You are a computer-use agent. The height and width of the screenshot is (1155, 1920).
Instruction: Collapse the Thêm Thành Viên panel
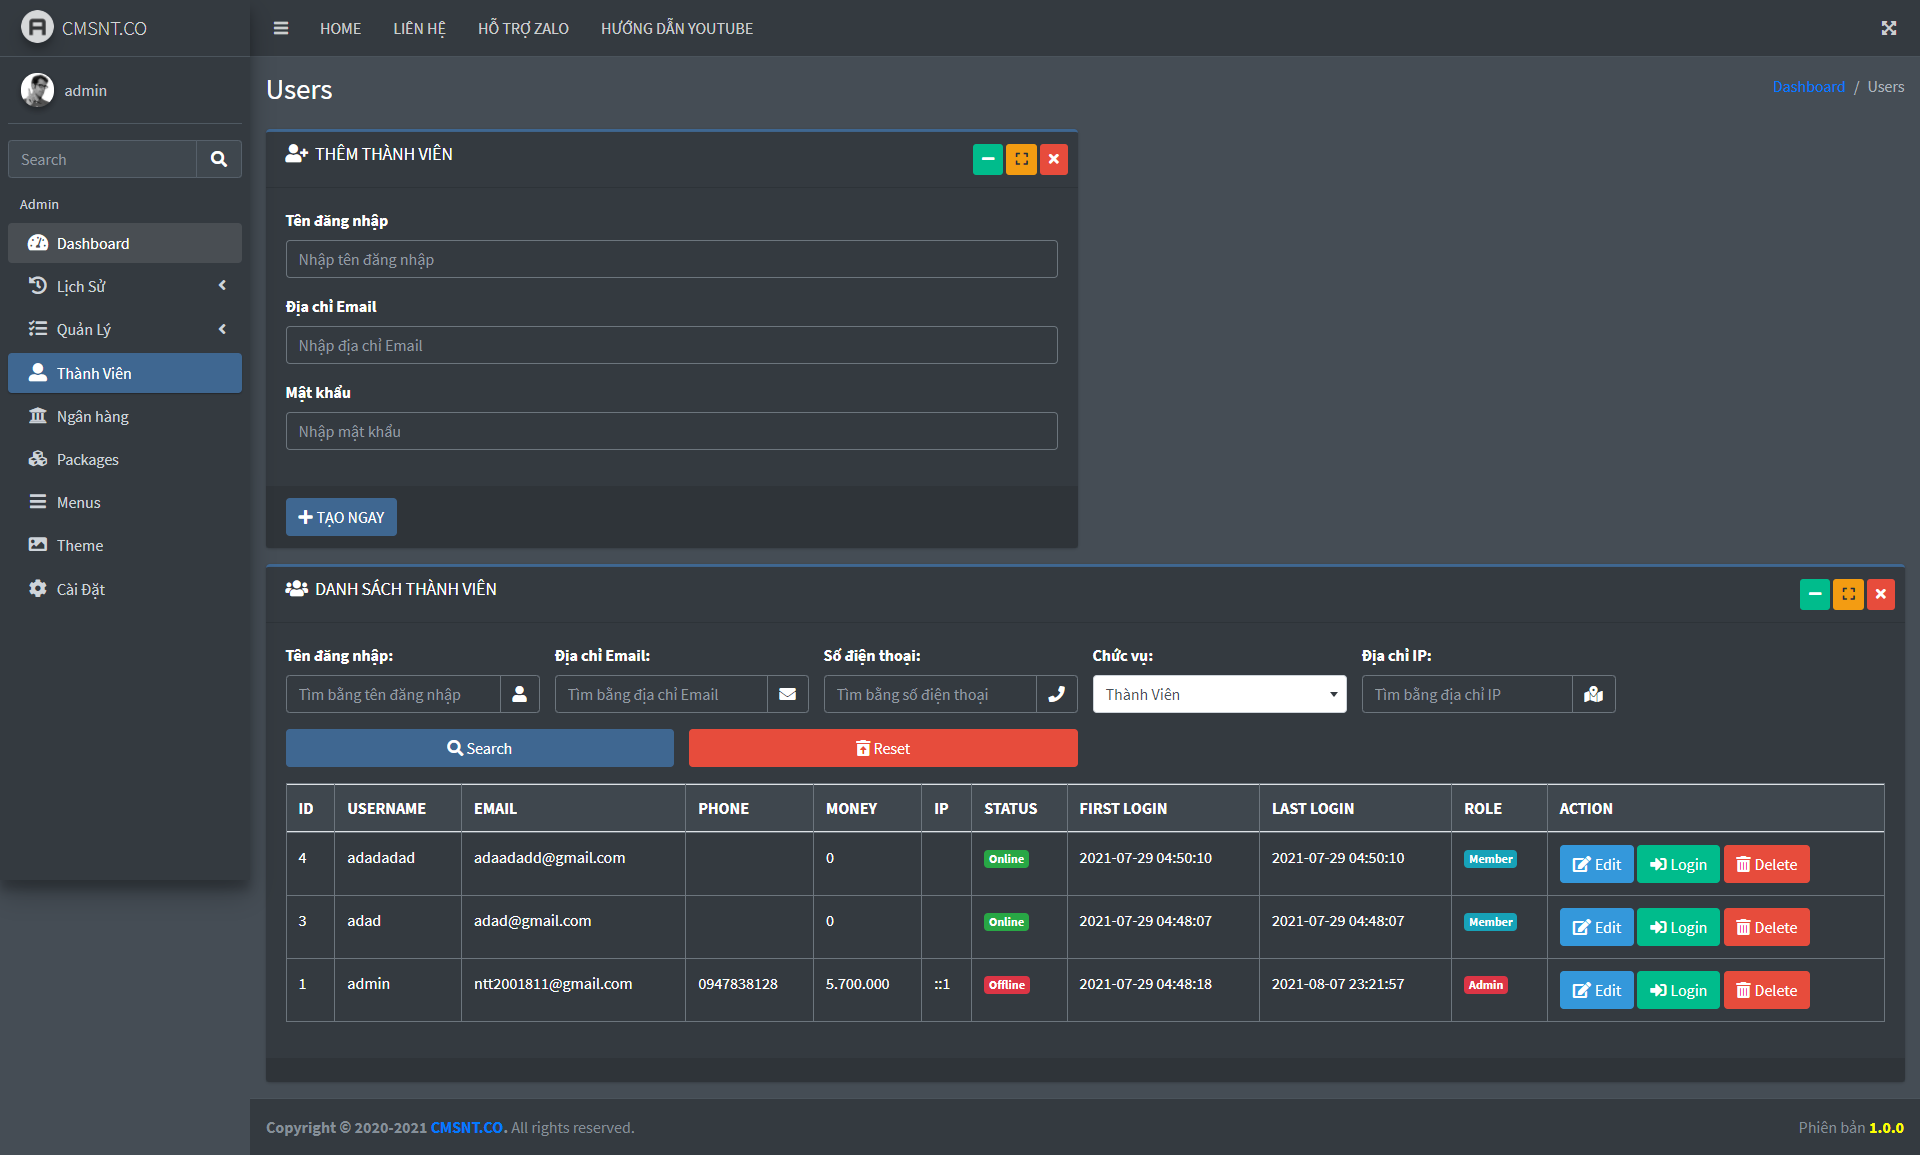click(987, 159)
